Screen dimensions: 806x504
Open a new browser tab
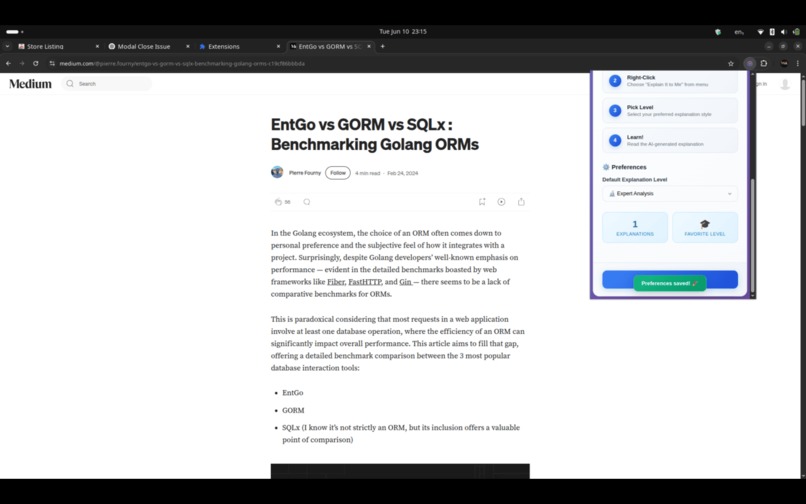click(382, 46)
